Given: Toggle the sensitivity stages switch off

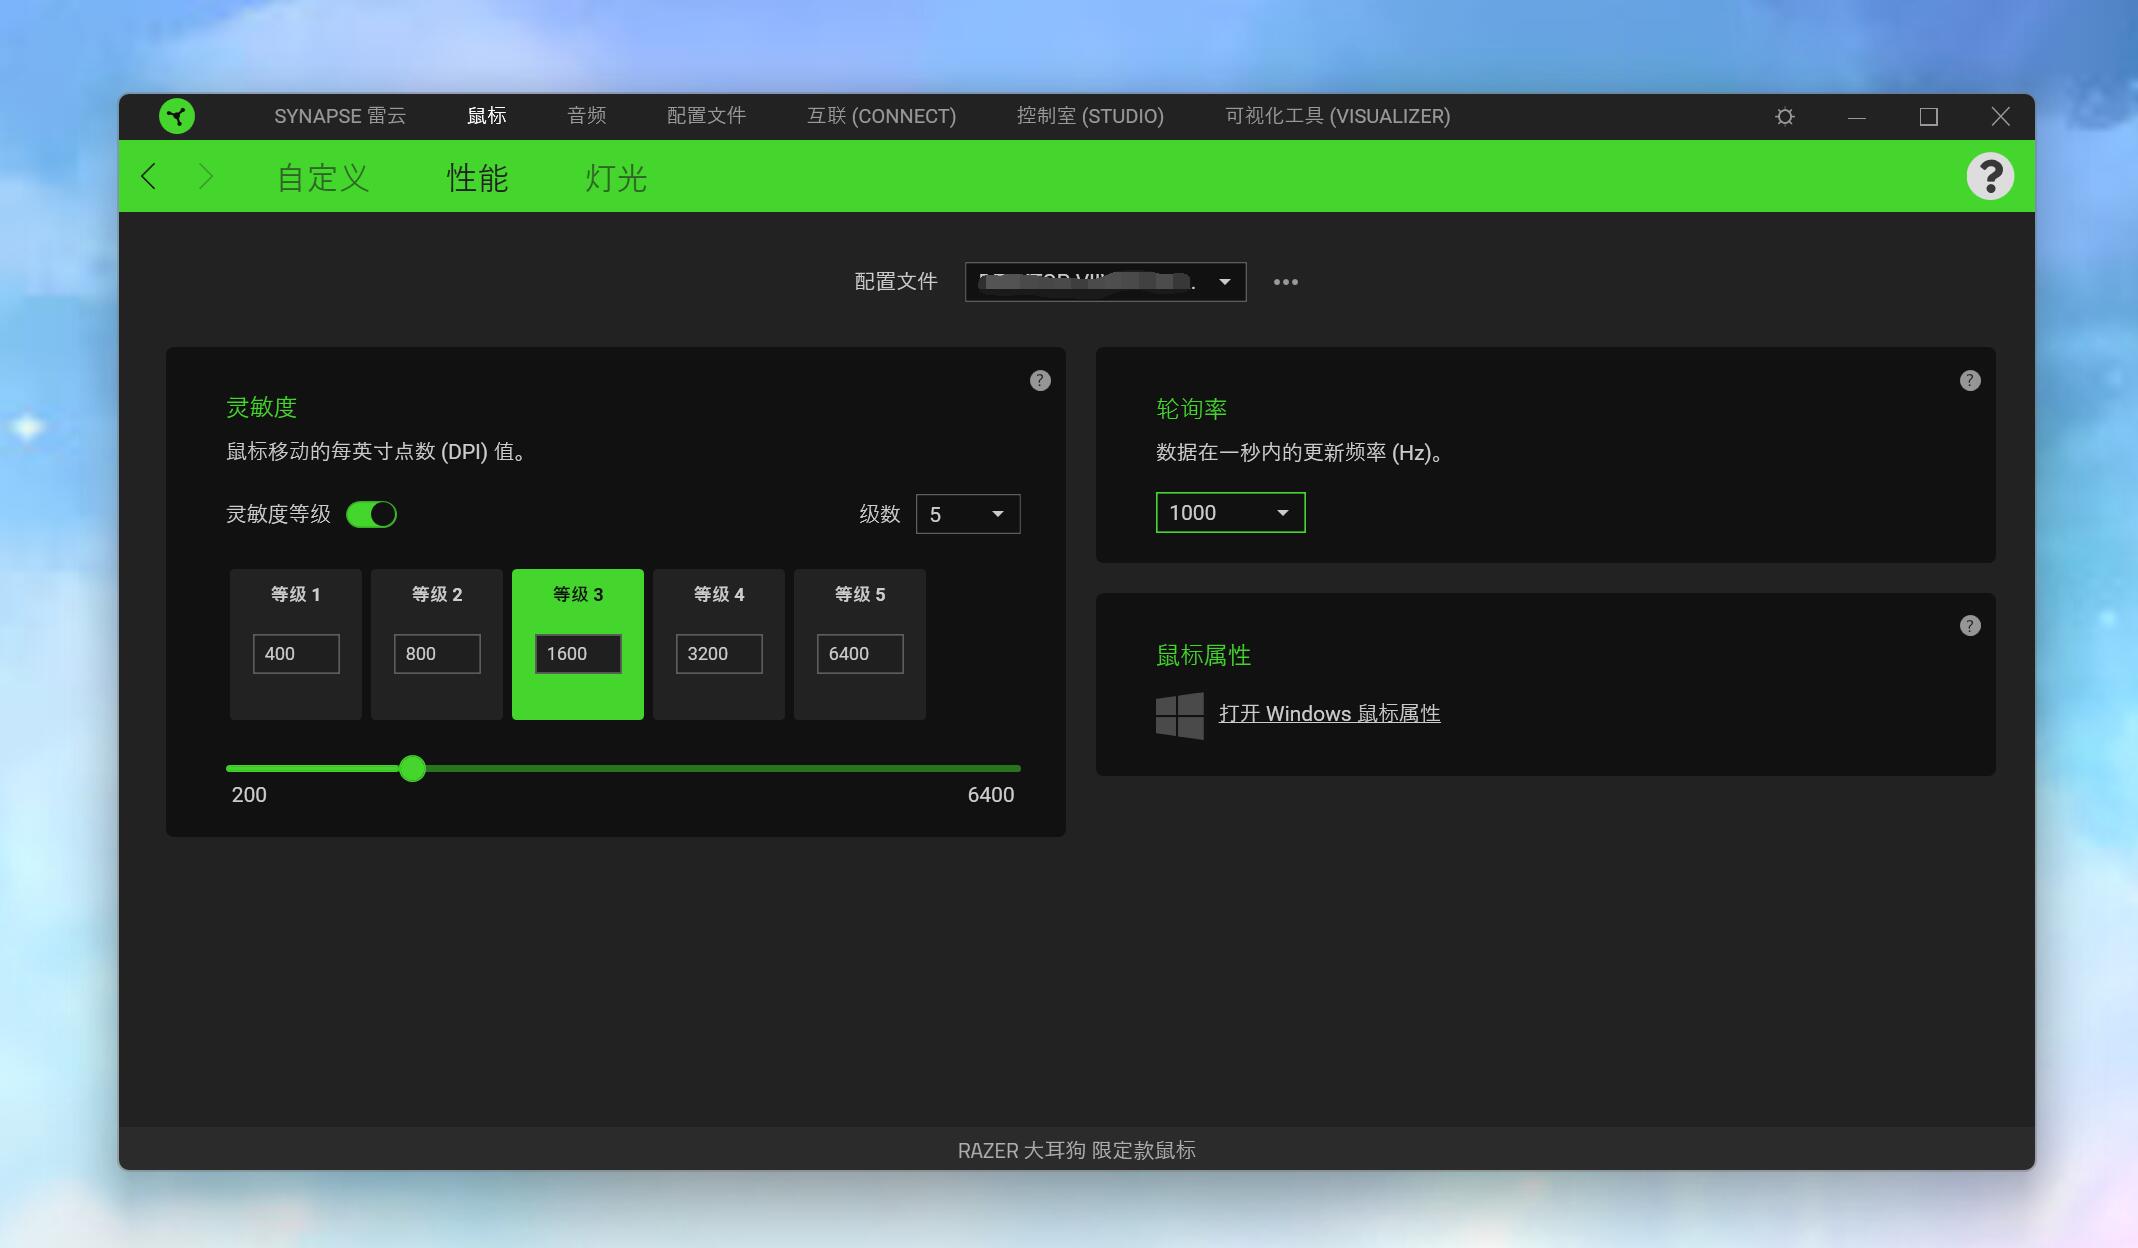Looking at the screenshot, I should tap(371, 514).
